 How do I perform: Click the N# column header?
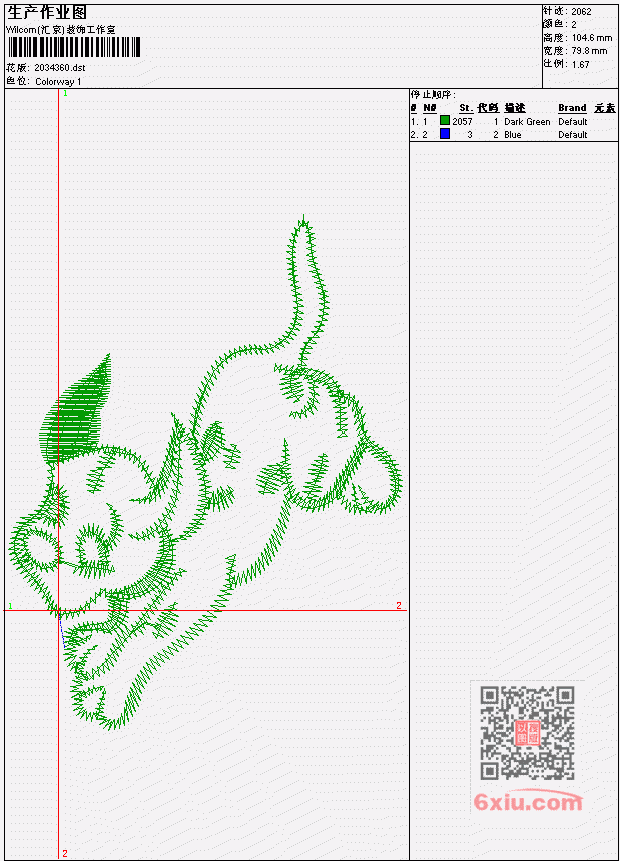click(429, 108)
